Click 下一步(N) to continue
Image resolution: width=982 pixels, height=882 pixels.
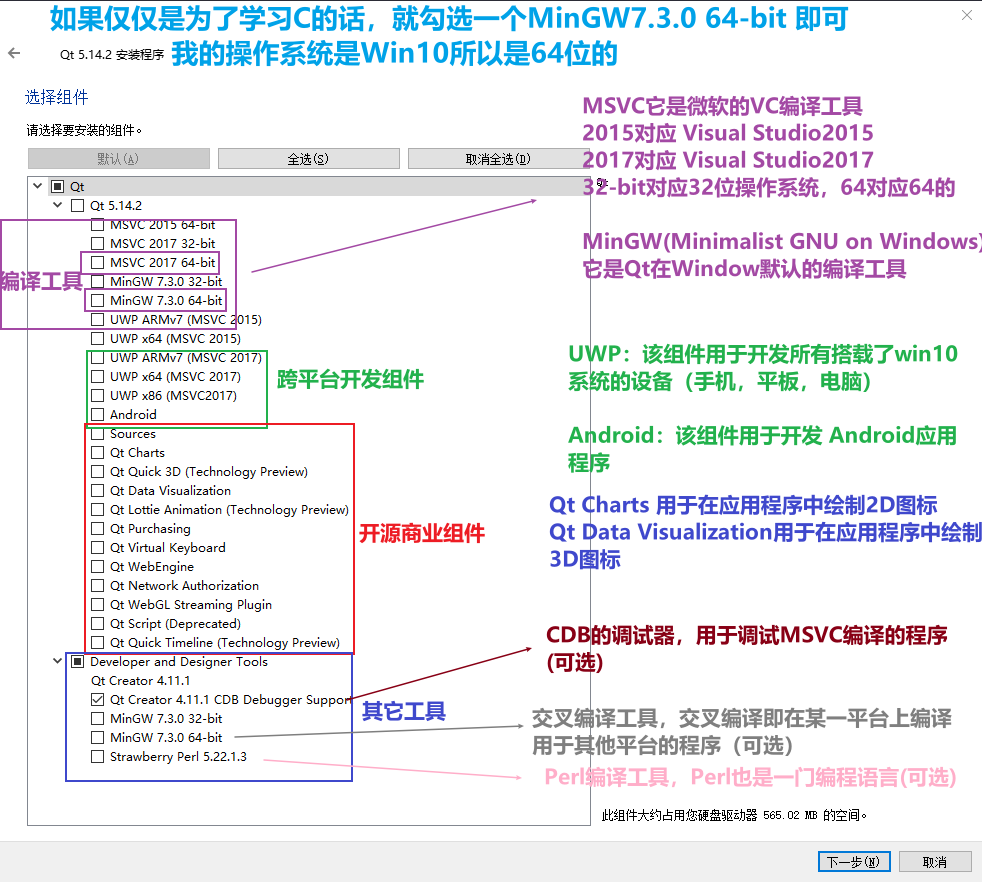853,862
